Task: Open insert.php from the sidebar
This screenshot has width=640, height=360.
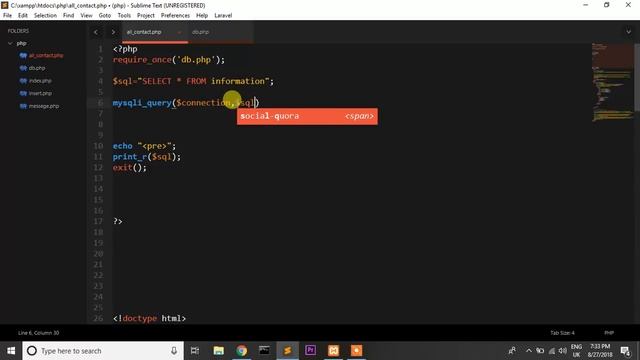Action: pos(40,93)
